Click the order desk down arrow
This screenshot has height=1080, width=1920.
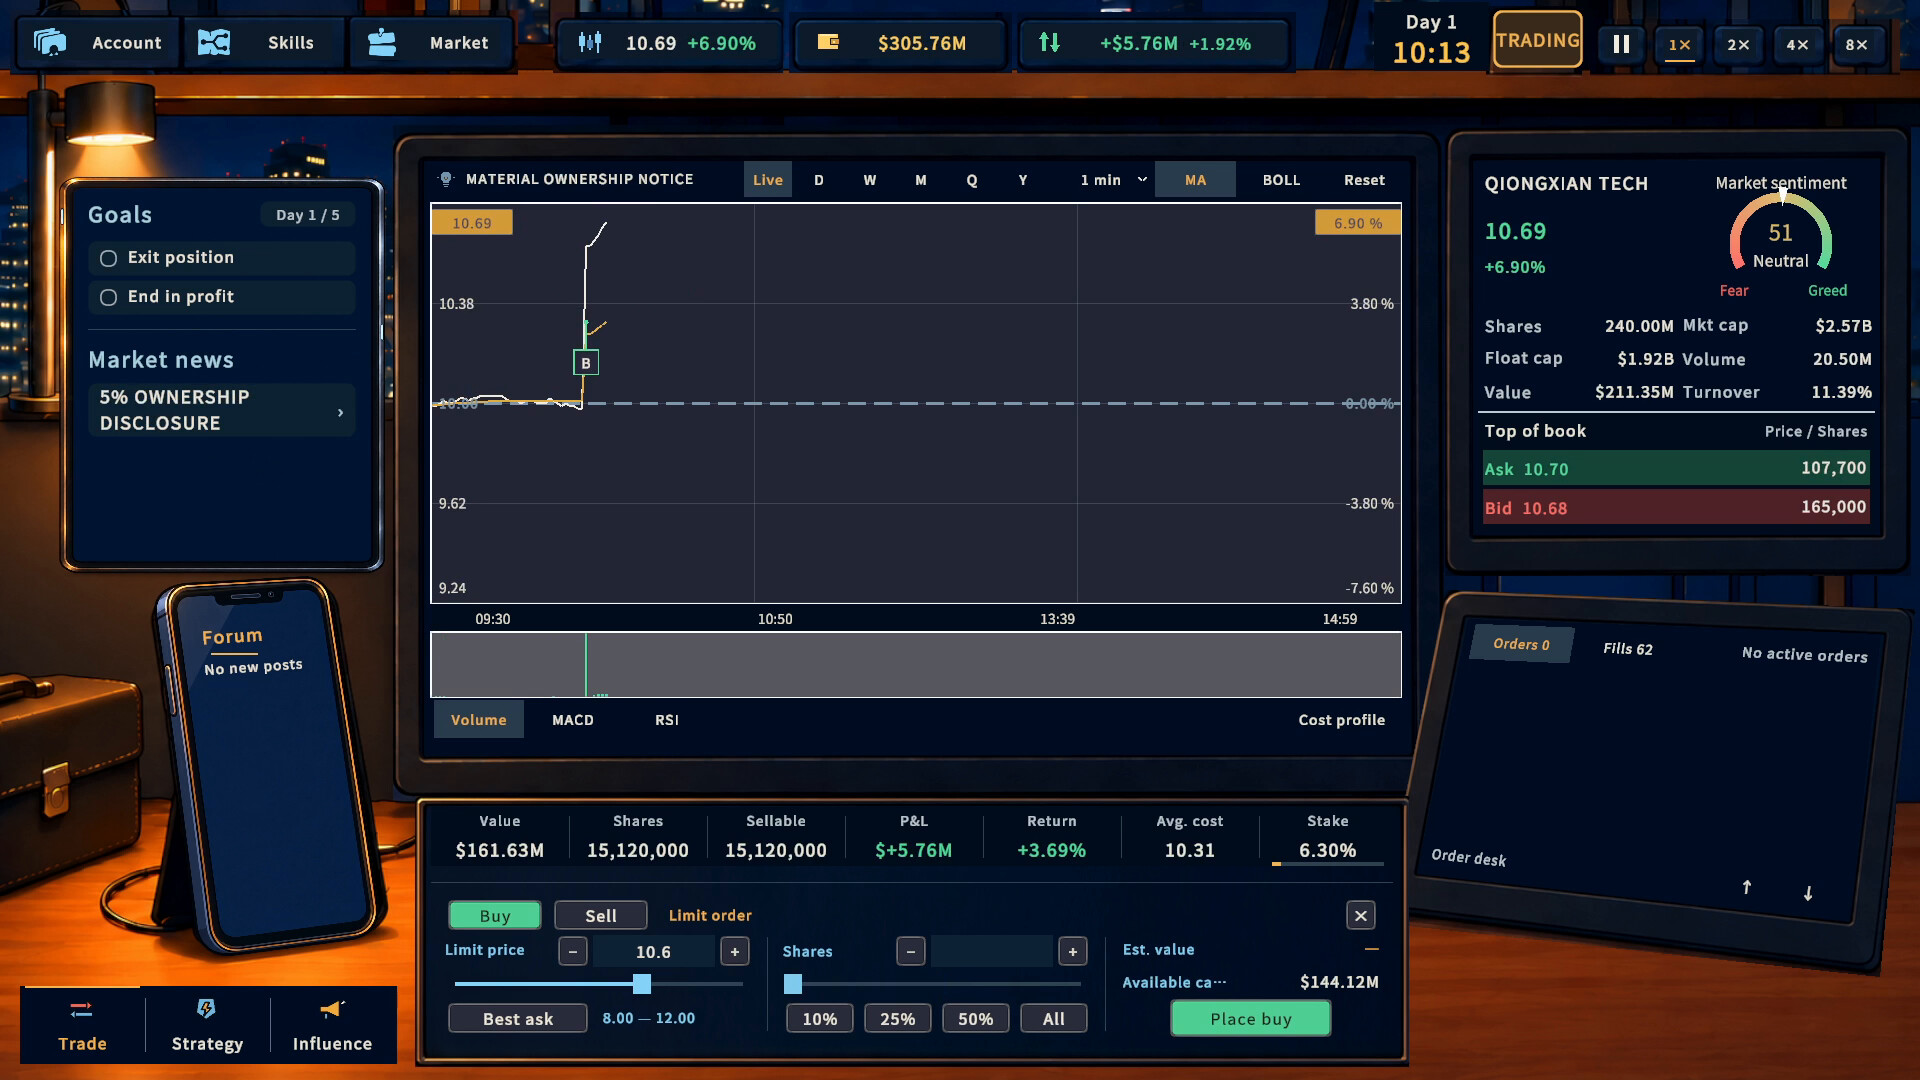point(1808,893)
